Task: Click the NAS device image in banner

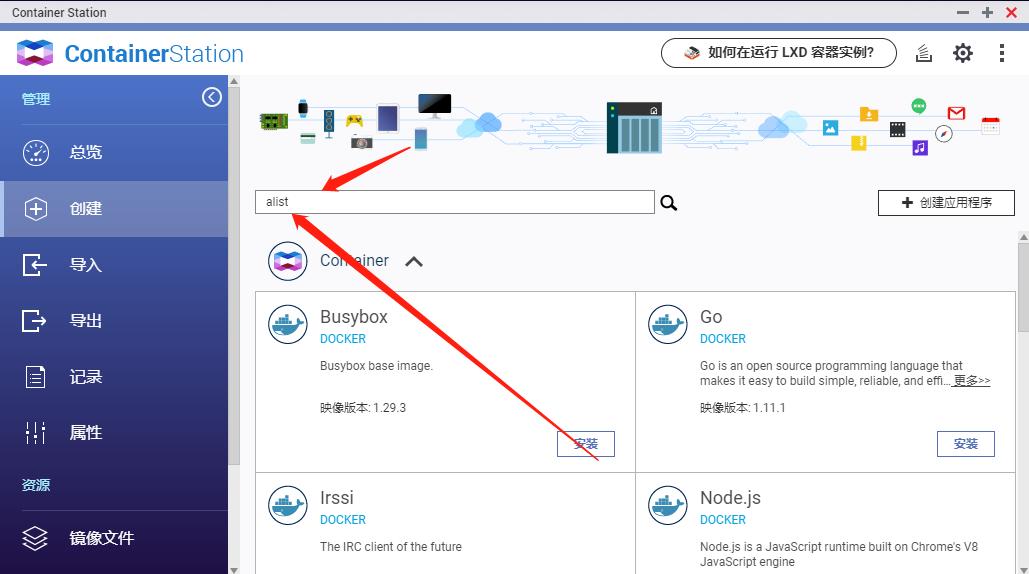Action: point(634,127)
